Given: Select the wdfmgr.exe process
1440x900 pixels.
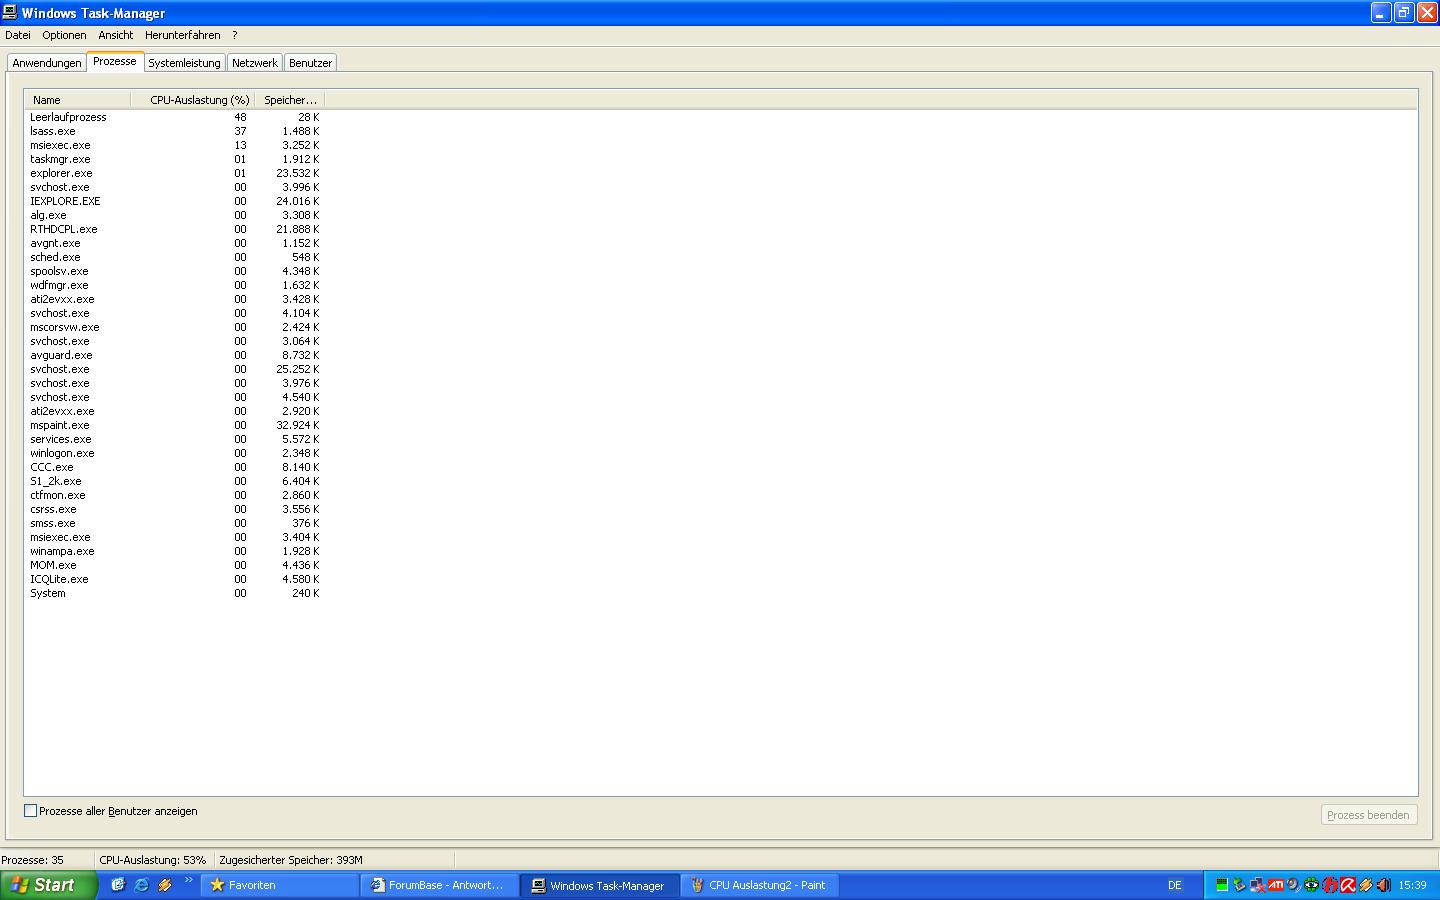Looking at the screenshot, I should point(175,285).
